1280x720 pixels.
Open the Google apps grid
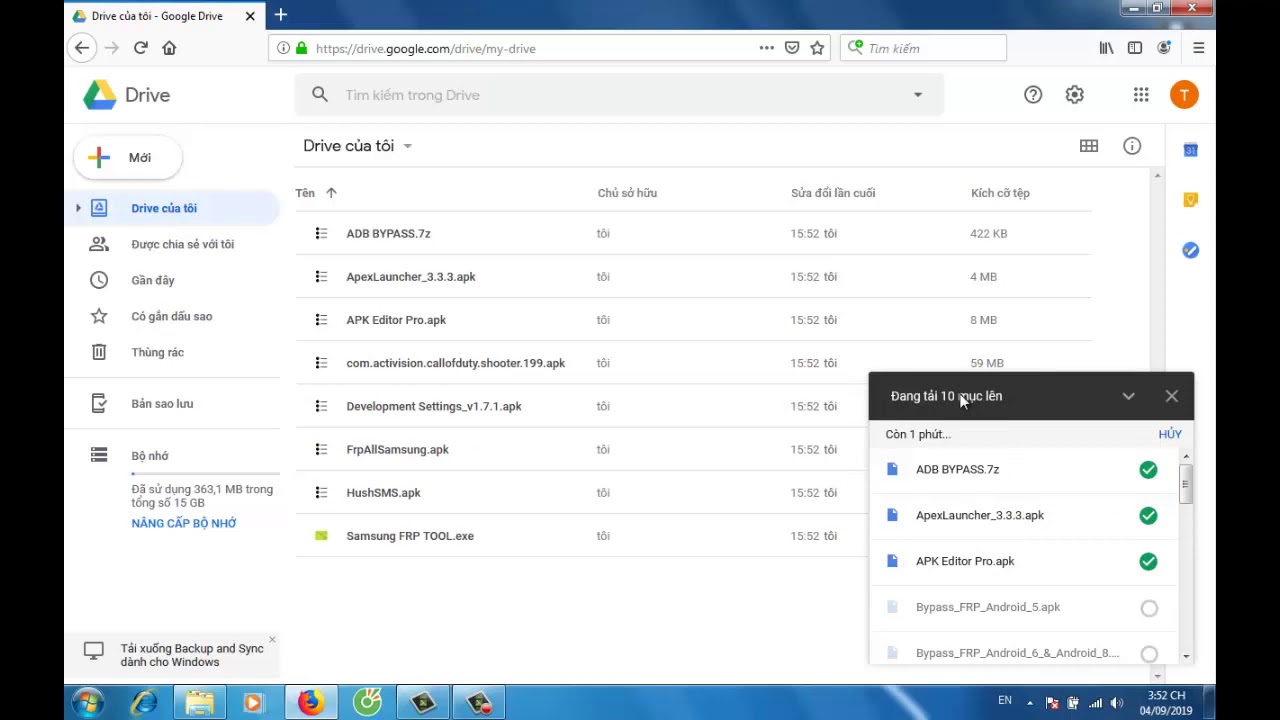click(1141, 95)
